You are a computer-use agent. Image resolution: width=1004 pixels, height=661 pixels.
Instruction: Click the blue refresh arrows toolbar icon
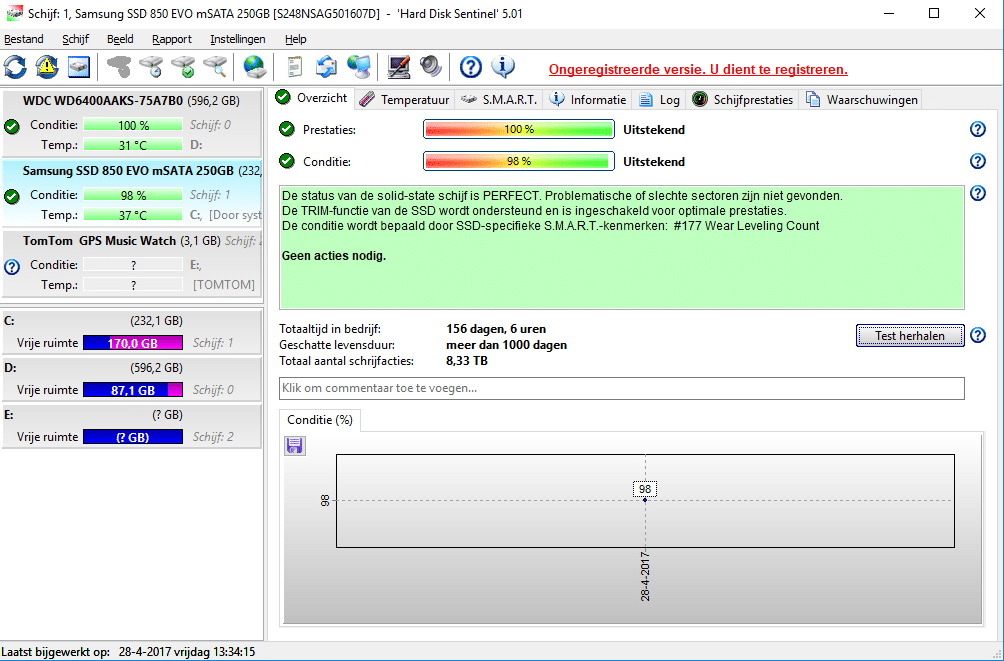click(15, 67)
